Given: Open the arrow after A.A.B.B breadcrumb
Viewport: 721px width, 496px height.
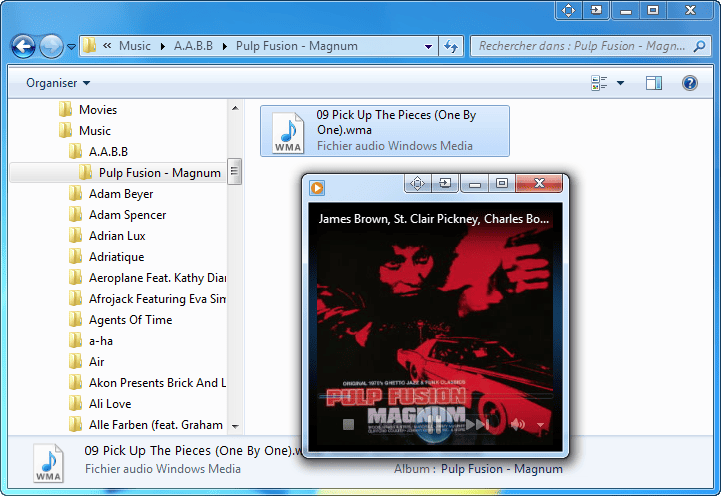Looking at the screenshot, I should coord(225,46).
